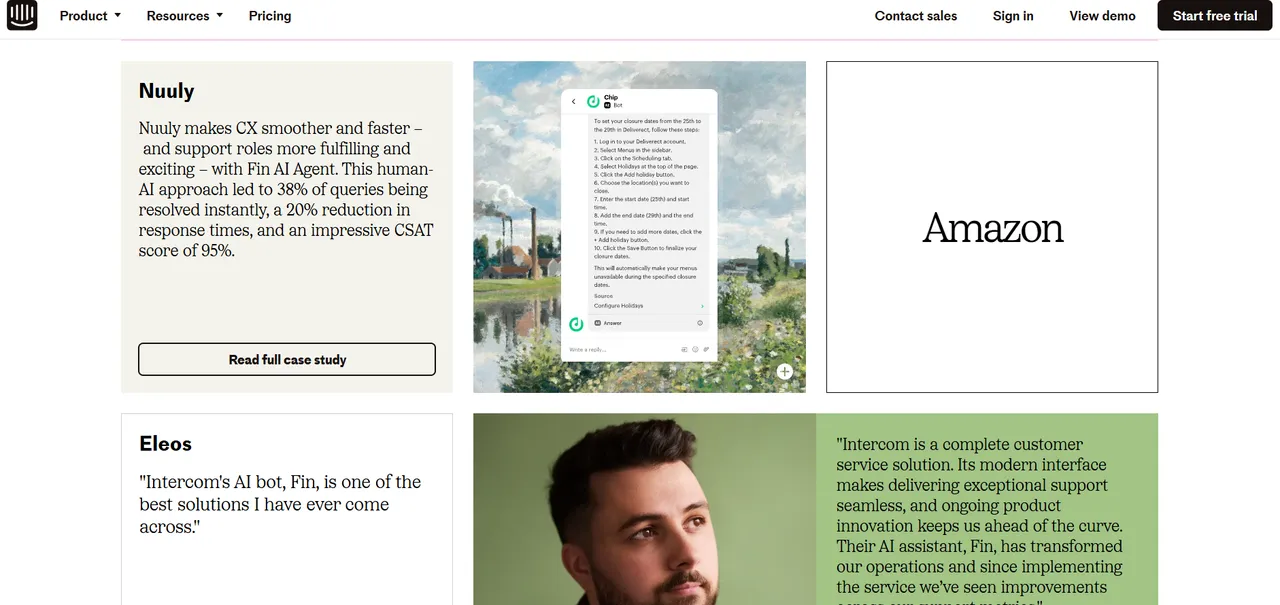Click the info icon beside Answer label
This screenshot has height=605, width=1280.
pyautogui.click(x=700, y=323)
